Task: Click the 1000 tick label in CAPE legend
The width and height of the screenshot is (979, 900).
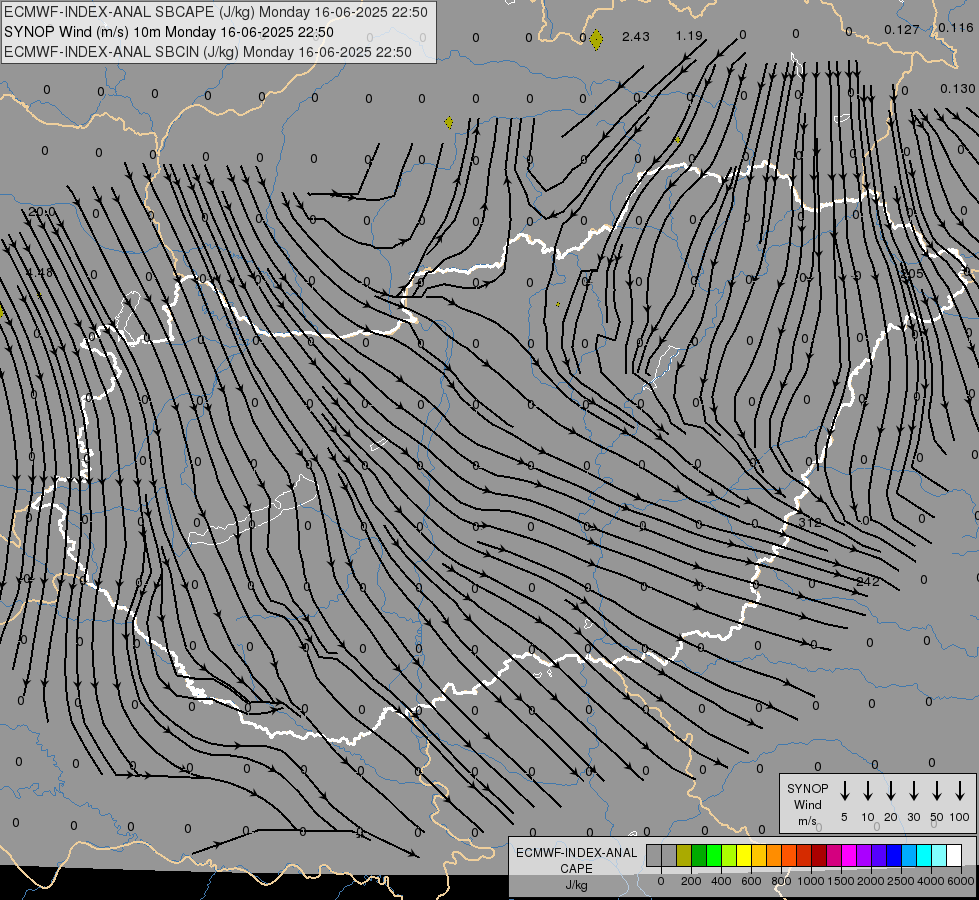Action: (811, 881)
